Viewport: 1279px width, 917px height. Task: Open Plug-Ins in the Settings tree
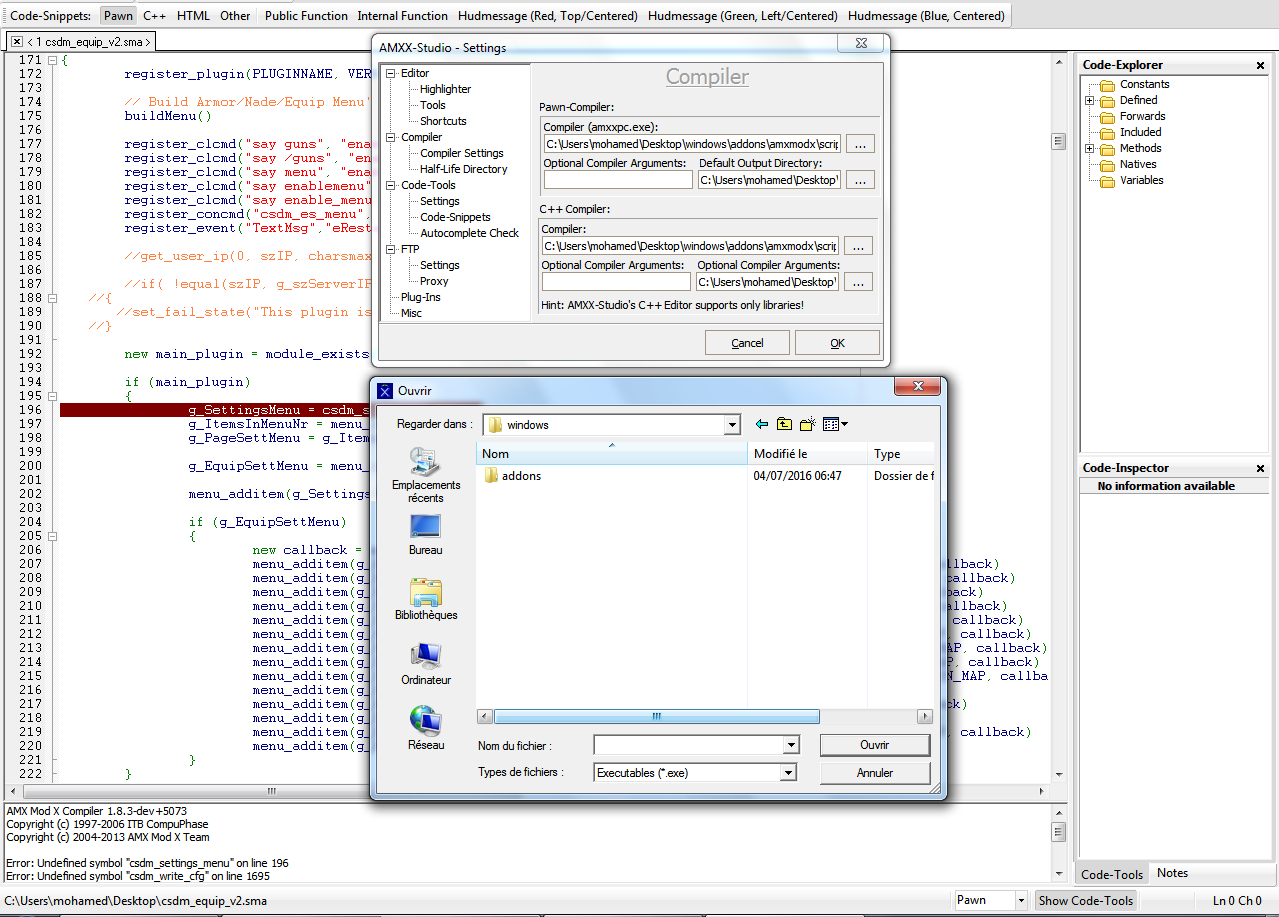pyautogui.click(x=420, y=297)
